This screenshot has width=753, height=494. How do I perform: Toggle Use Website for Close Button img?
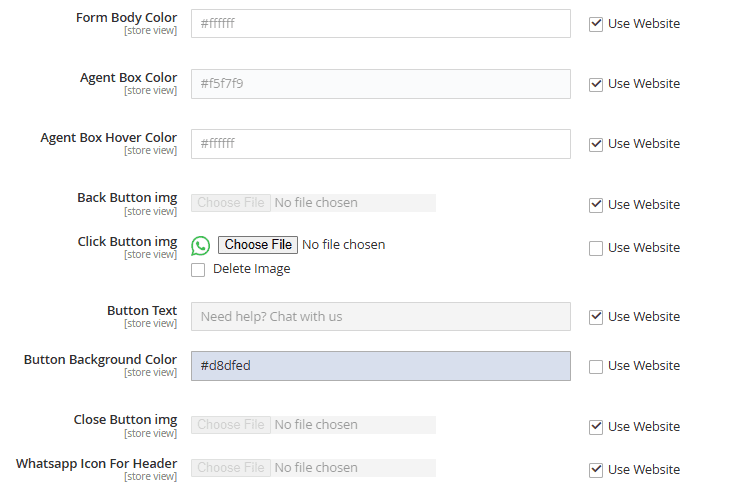(596, 427)
